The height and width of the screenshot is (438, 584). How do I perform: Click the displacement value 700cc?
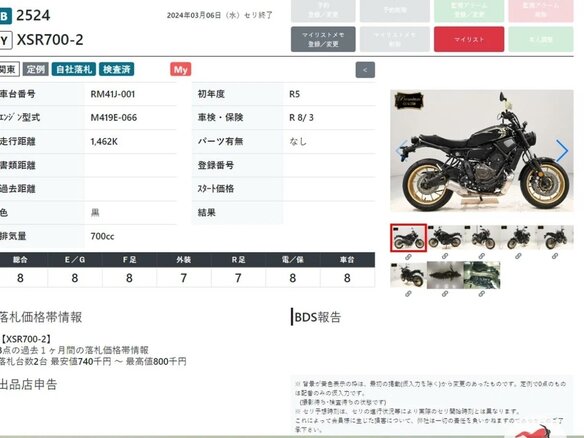102,237
